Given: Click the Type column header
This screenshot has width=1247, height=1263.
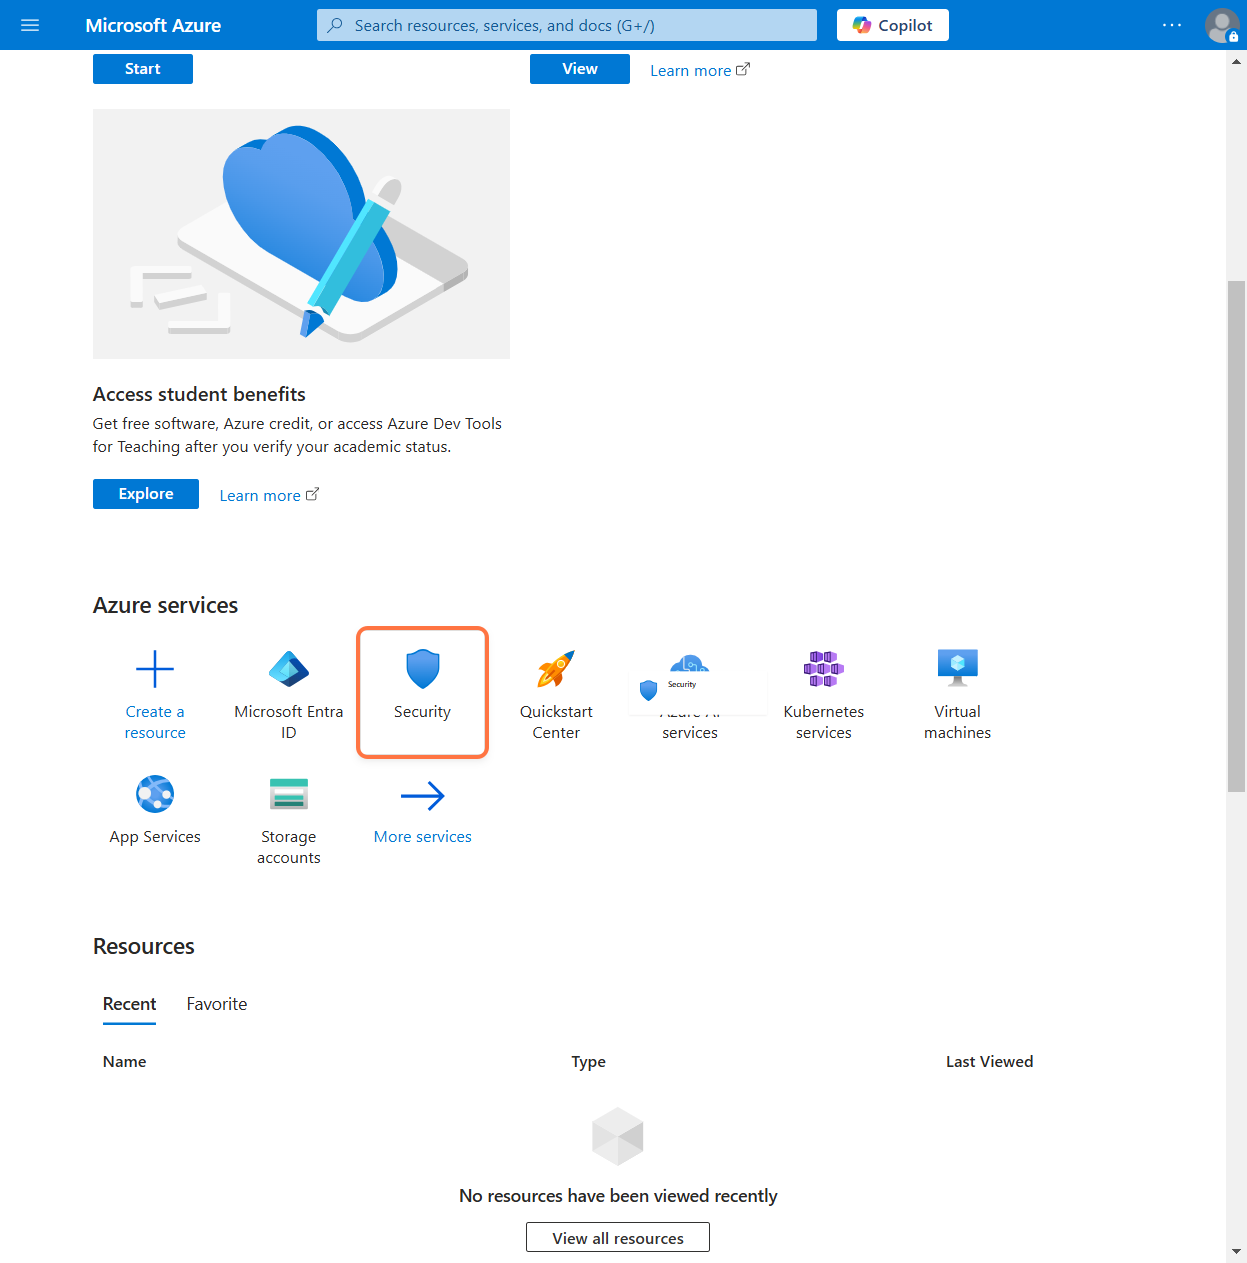Looking at the screenshot, I should click(x=589, y=1062).
